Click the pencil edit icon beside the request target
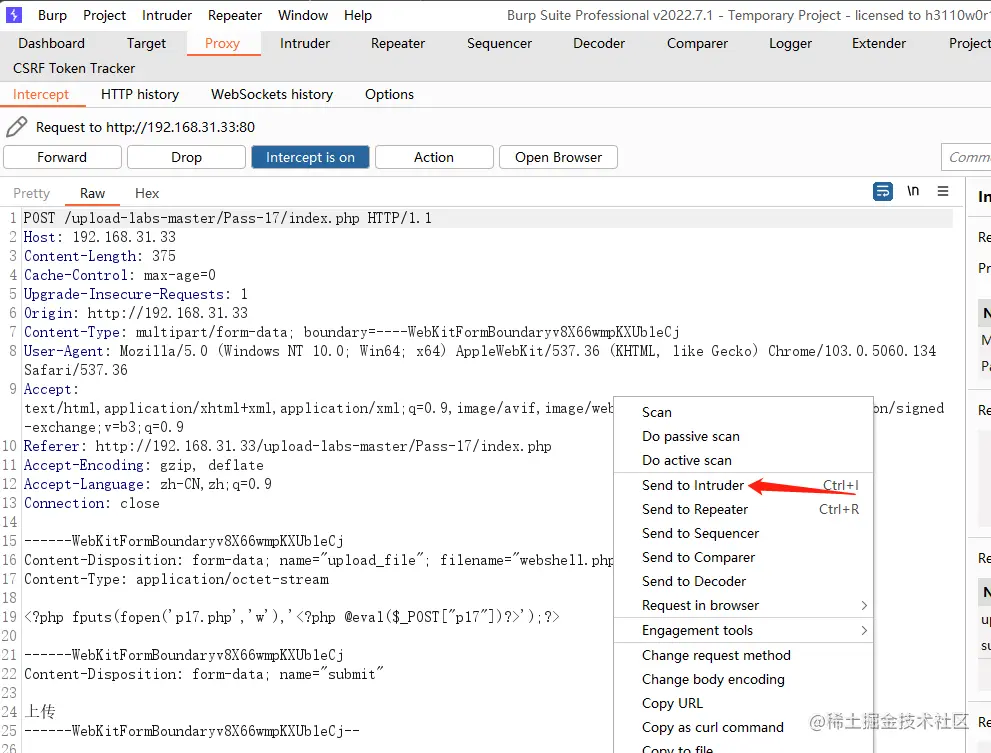 16,127
